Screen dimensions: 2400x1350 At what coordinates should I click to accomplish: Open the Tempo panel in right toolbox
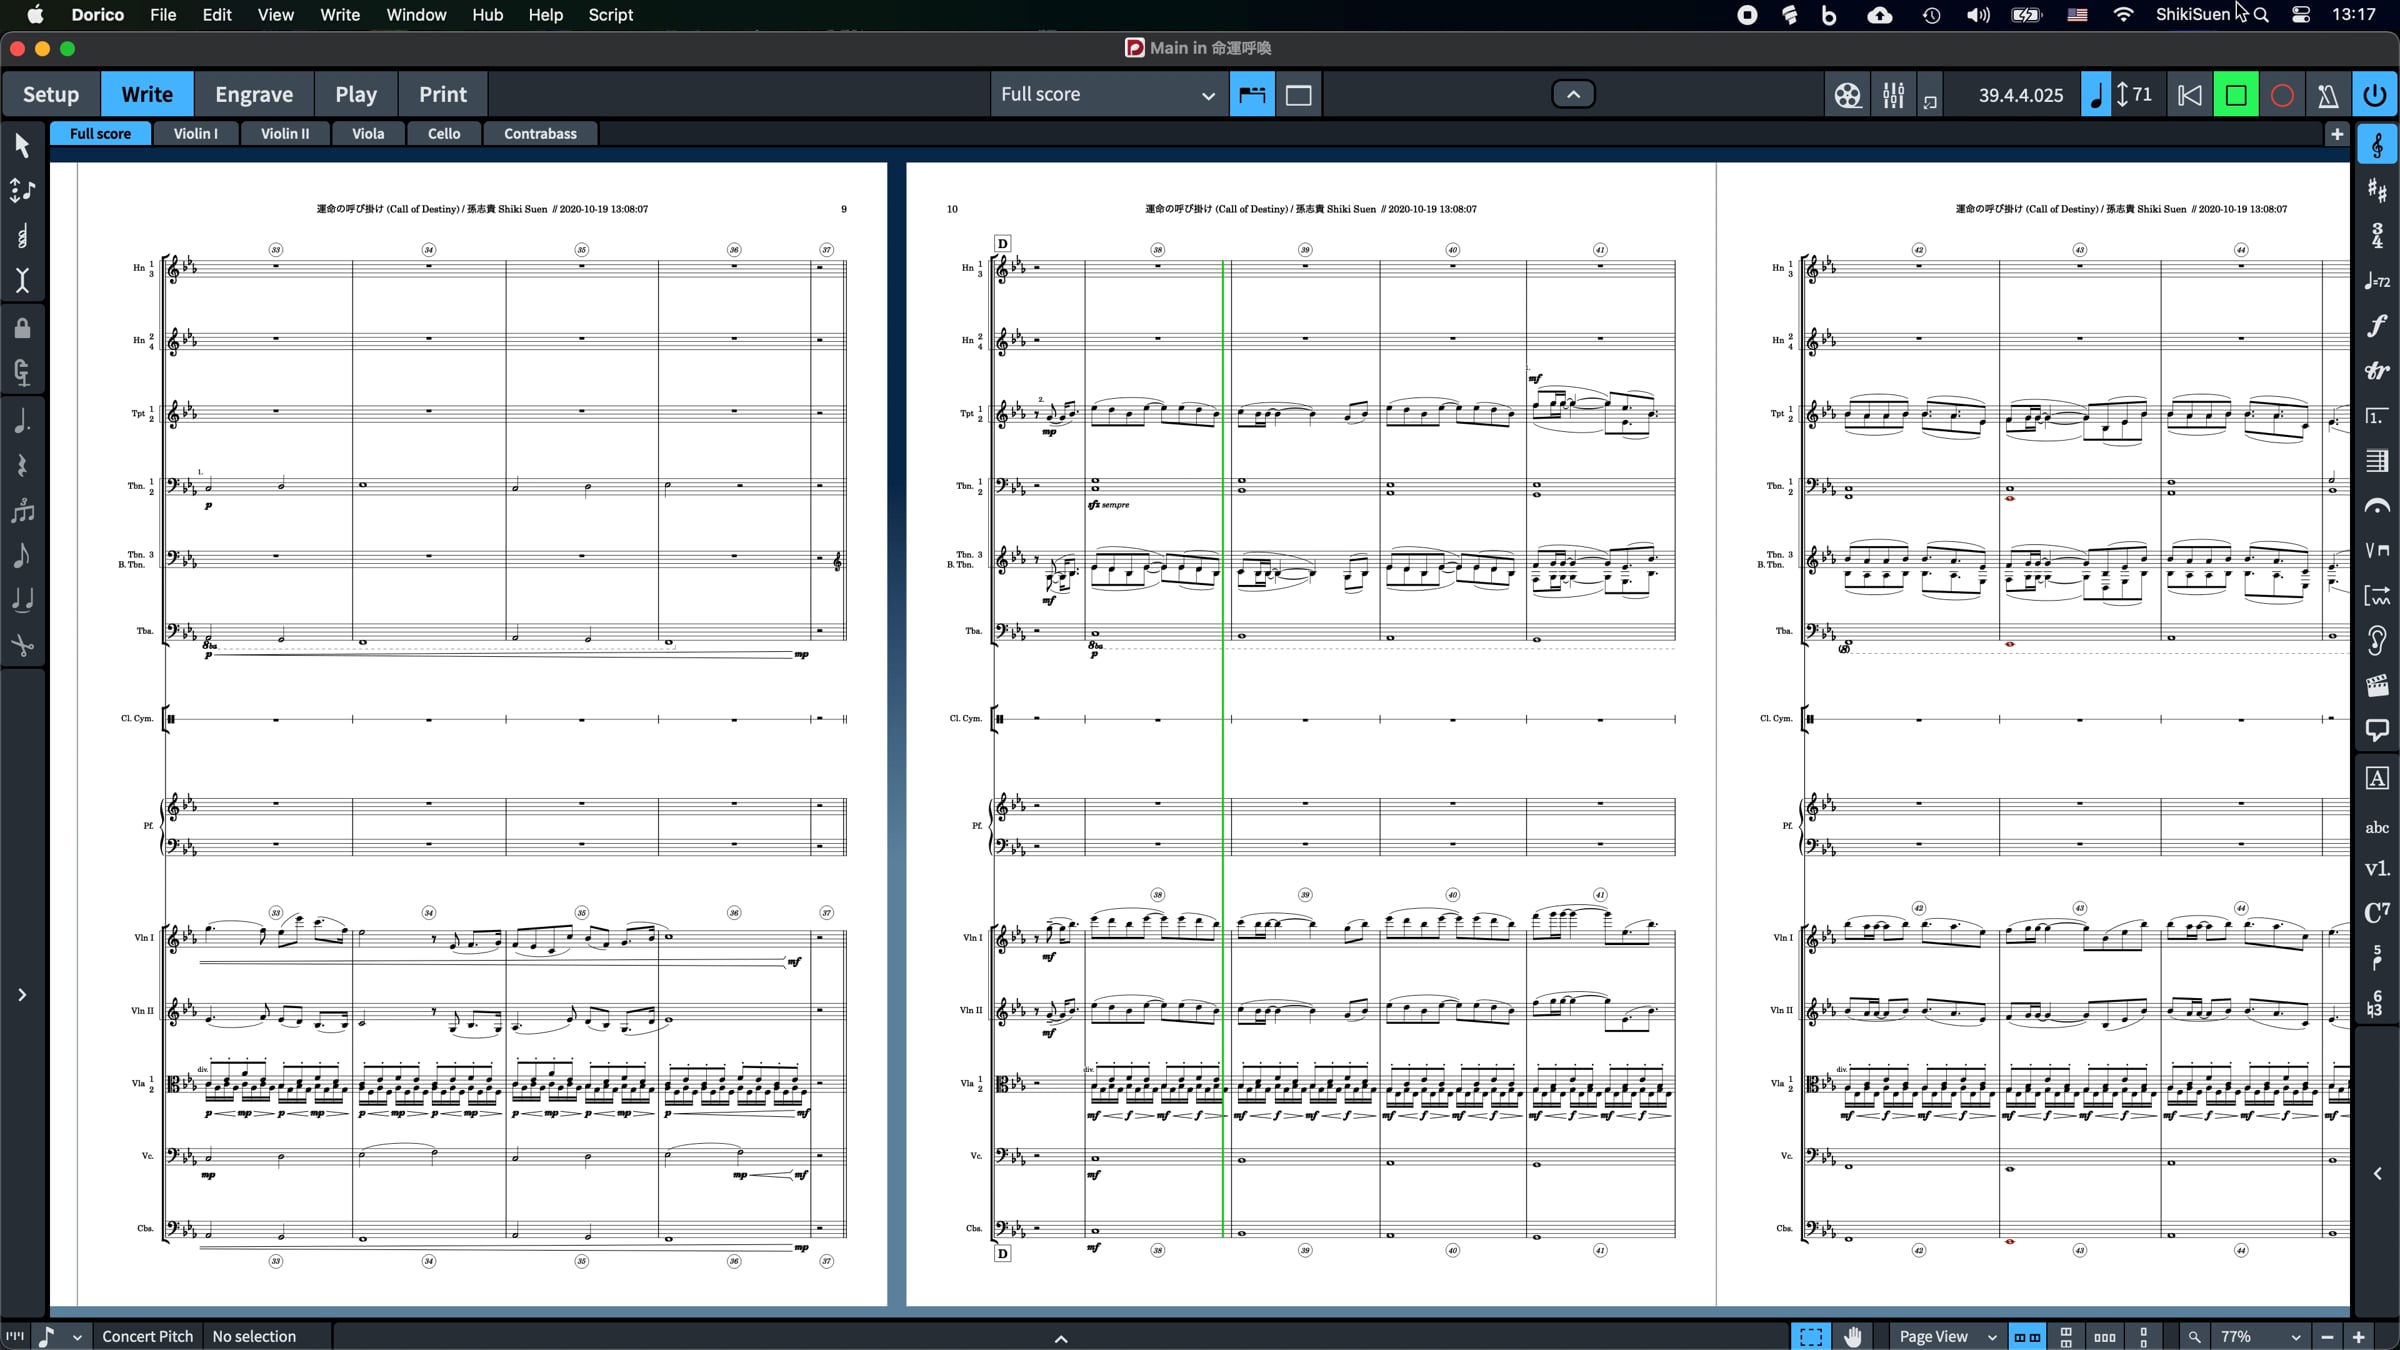click(2377, 281)
